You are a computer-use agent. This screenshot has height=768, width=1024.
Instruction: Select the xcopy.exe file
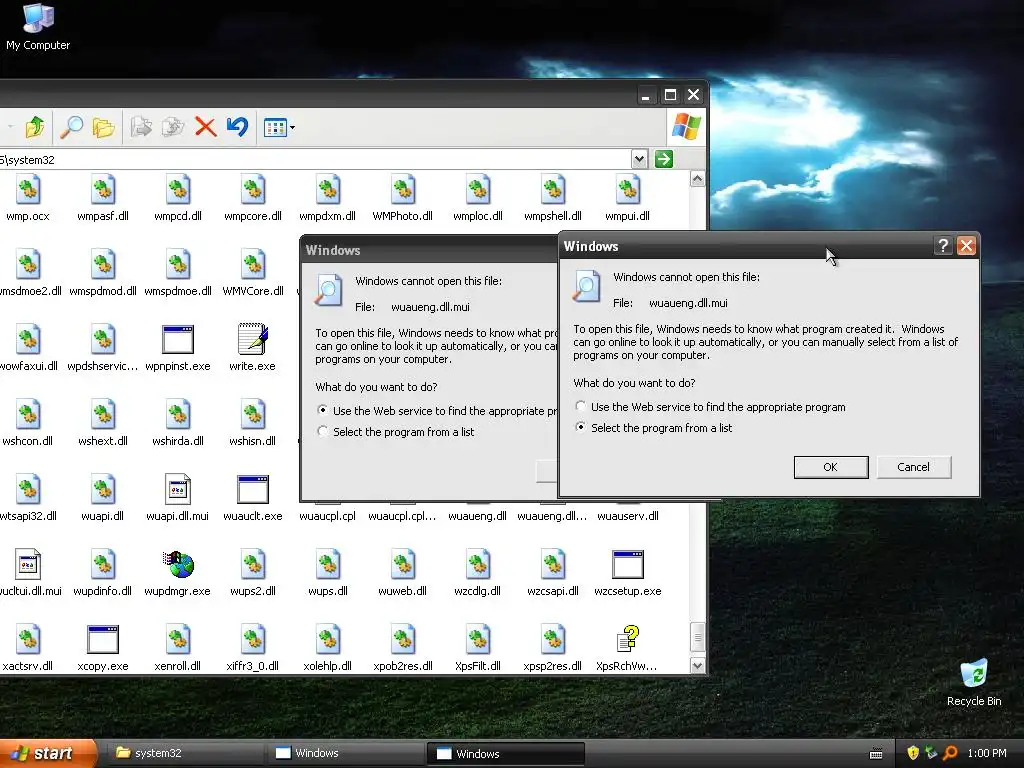[x=103, y=648]
